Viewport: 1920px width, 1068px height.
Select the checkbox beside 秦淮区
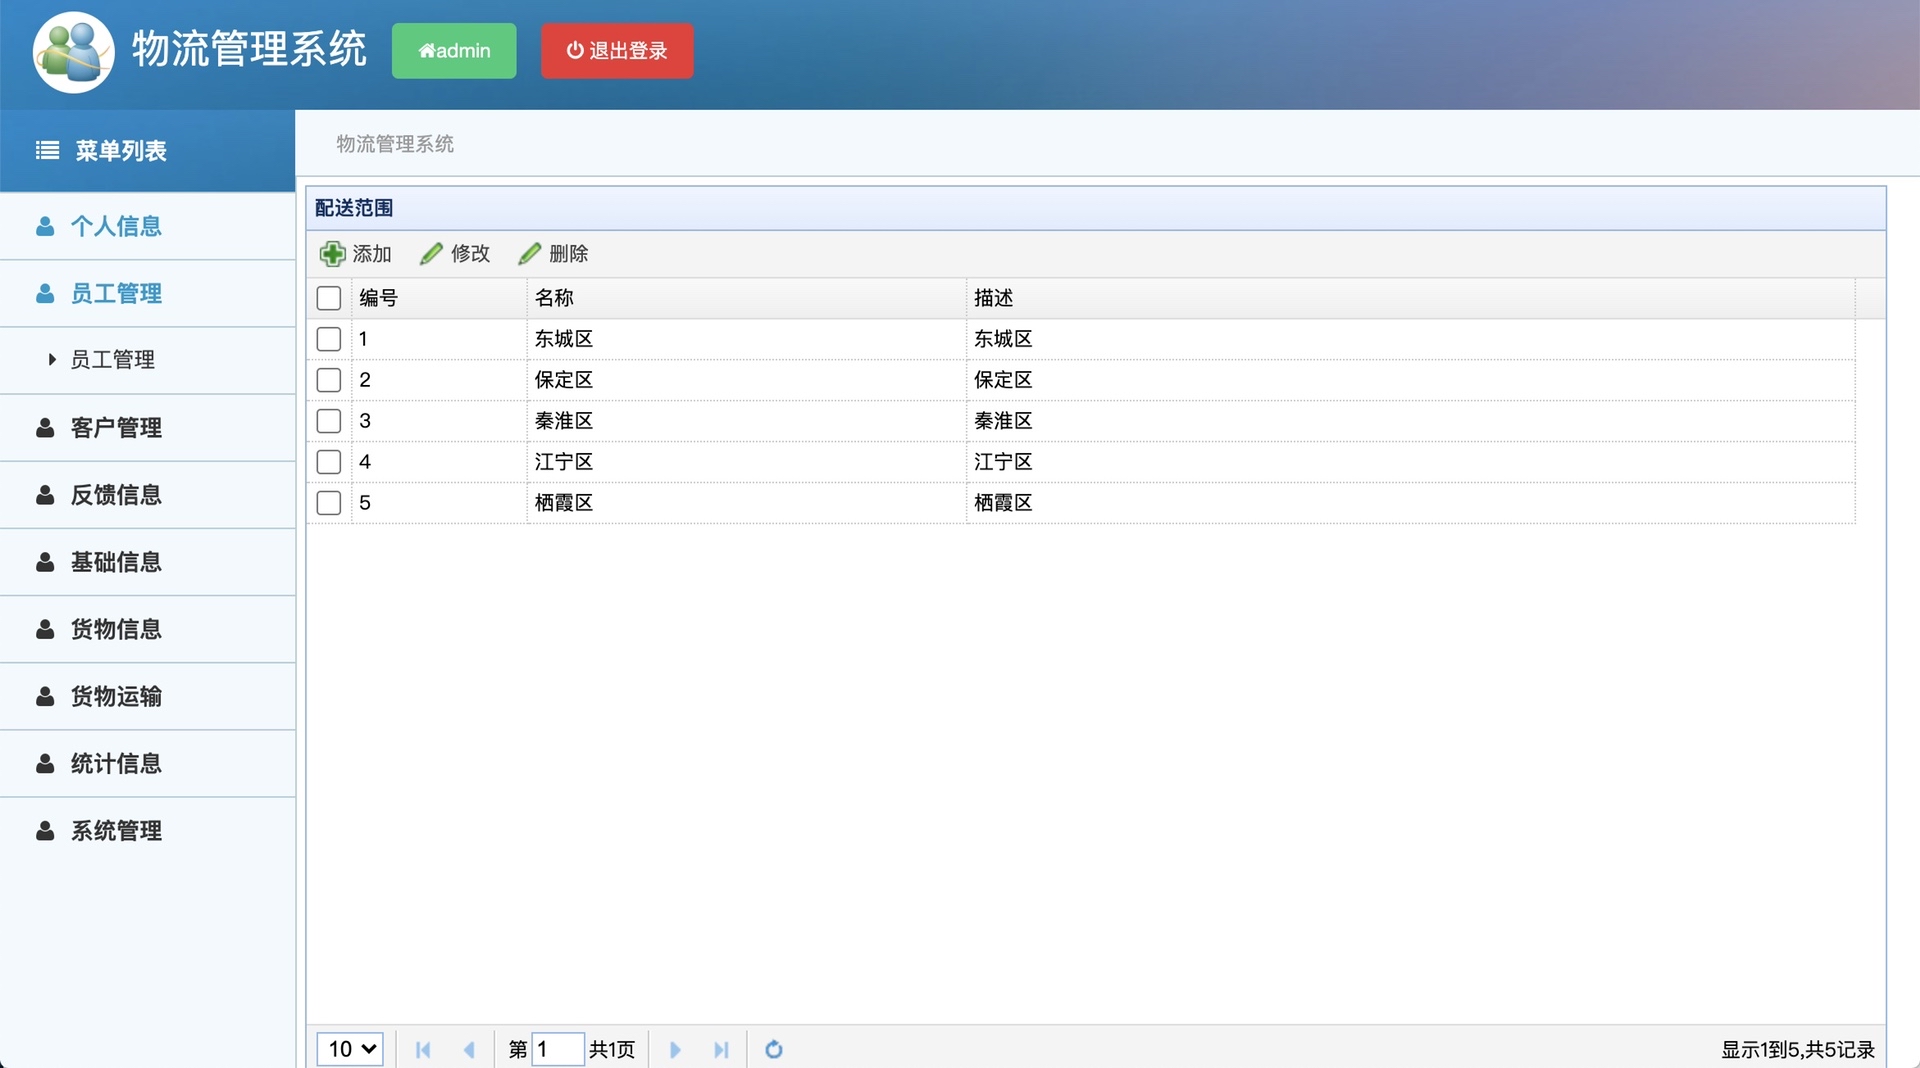pyautogui.click(x=329, y=421)
